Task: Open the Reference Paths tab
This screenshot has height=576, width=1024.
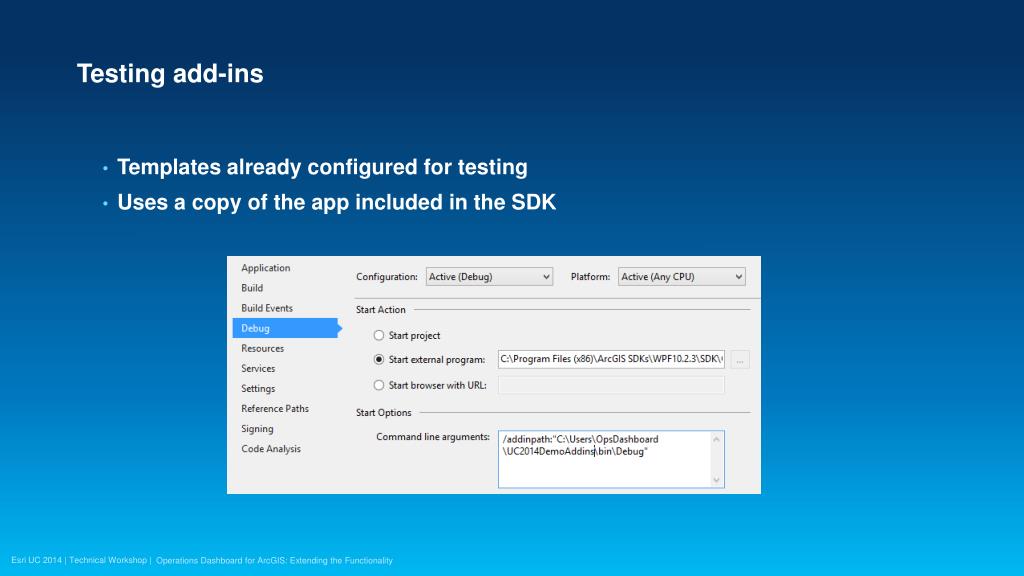Action: click(275, 408)
